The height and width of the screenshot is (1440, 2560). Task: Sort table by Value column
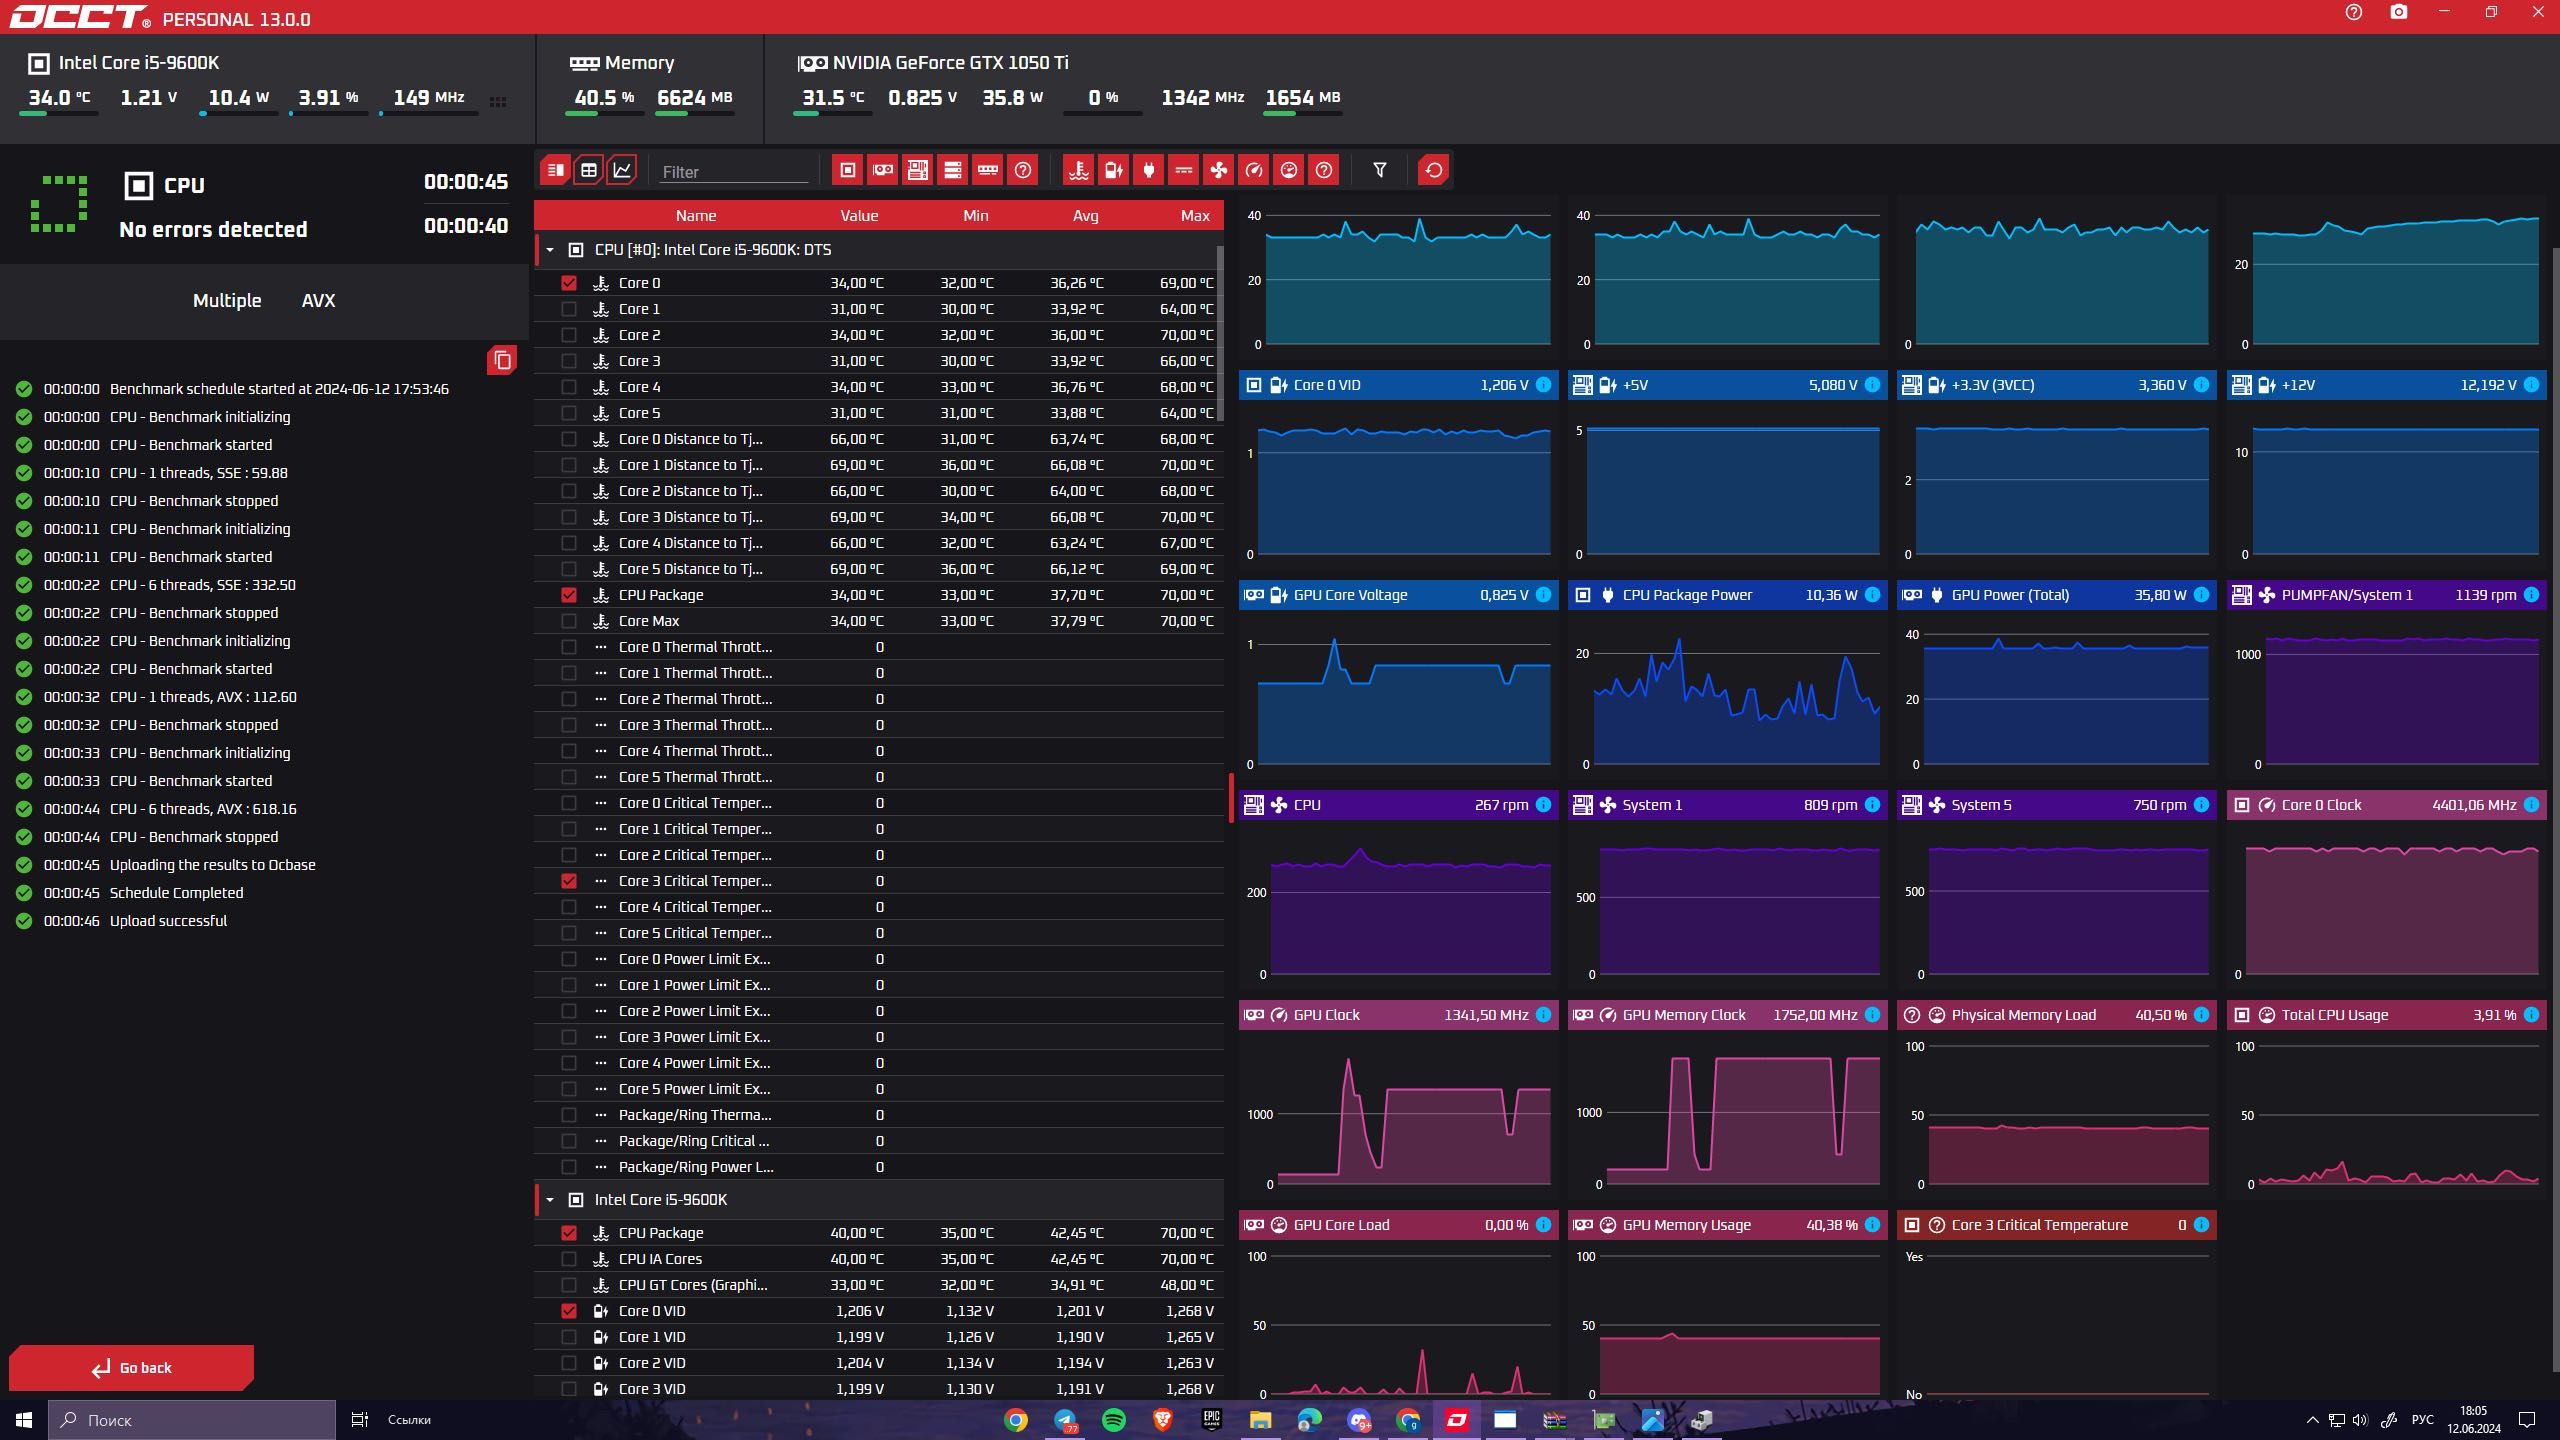coord(859,216)
